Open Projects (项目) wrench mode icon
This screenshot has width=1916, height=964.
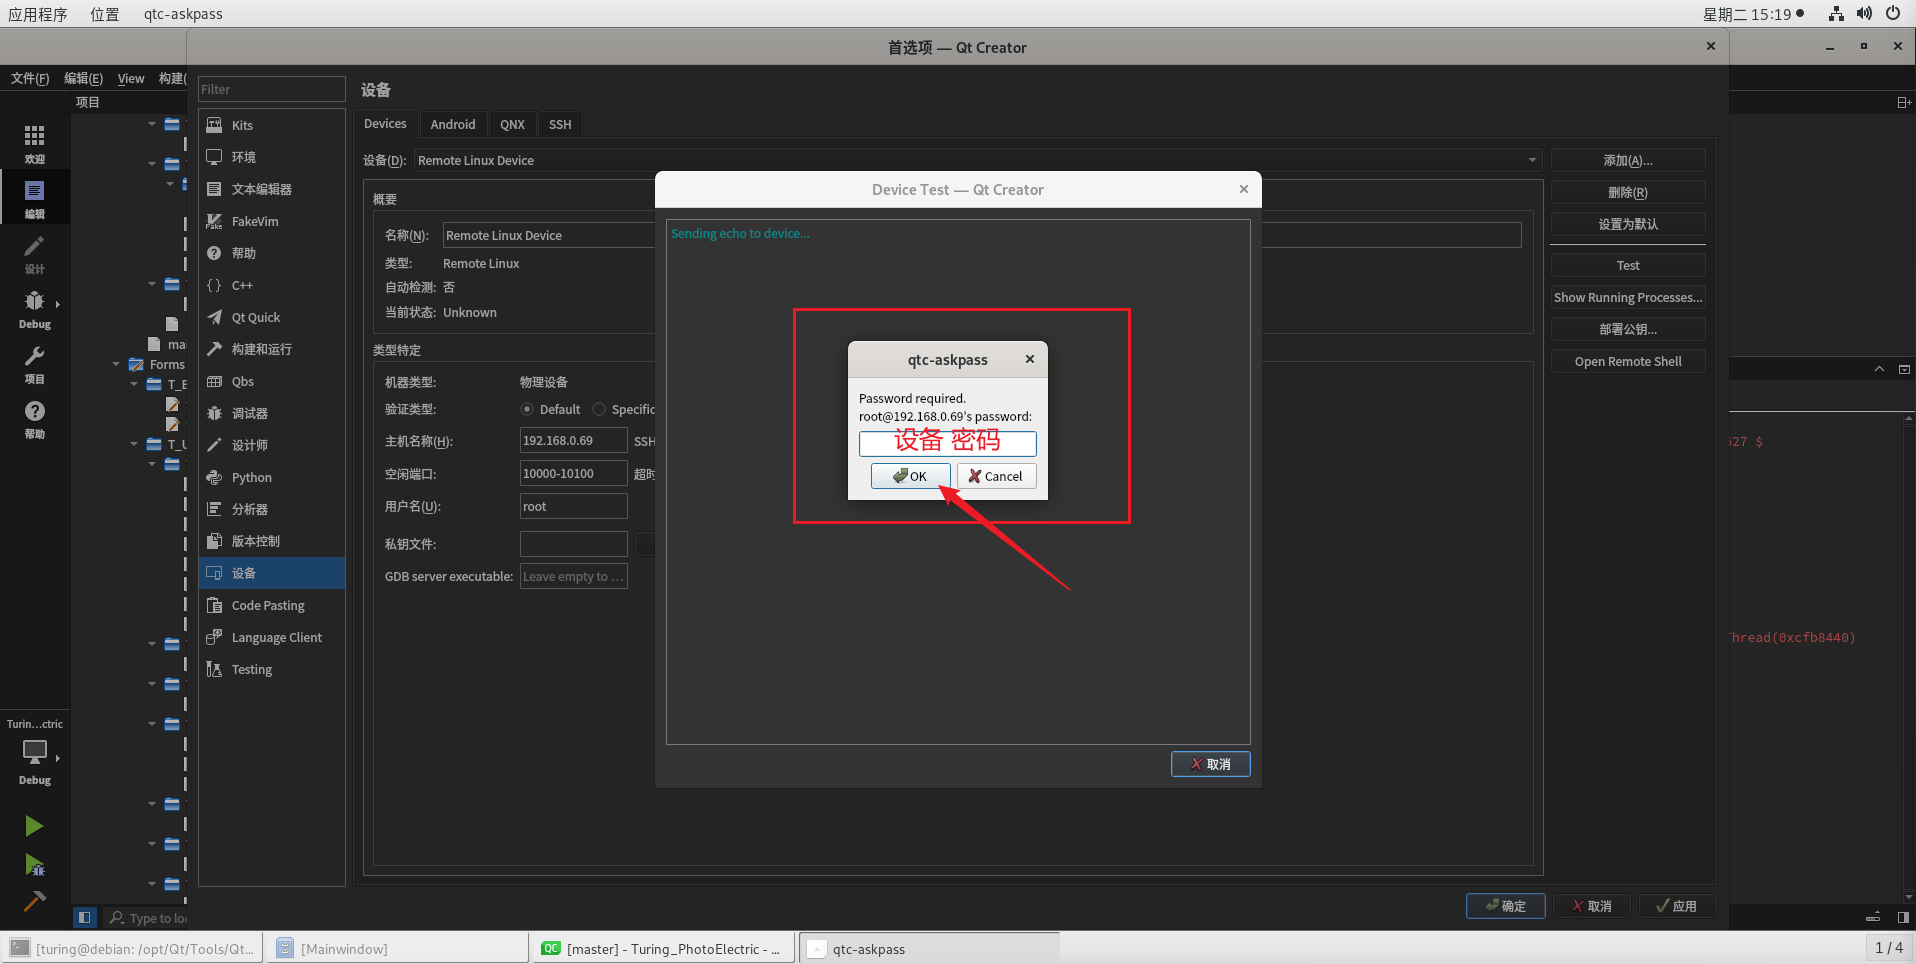point(34,364)
